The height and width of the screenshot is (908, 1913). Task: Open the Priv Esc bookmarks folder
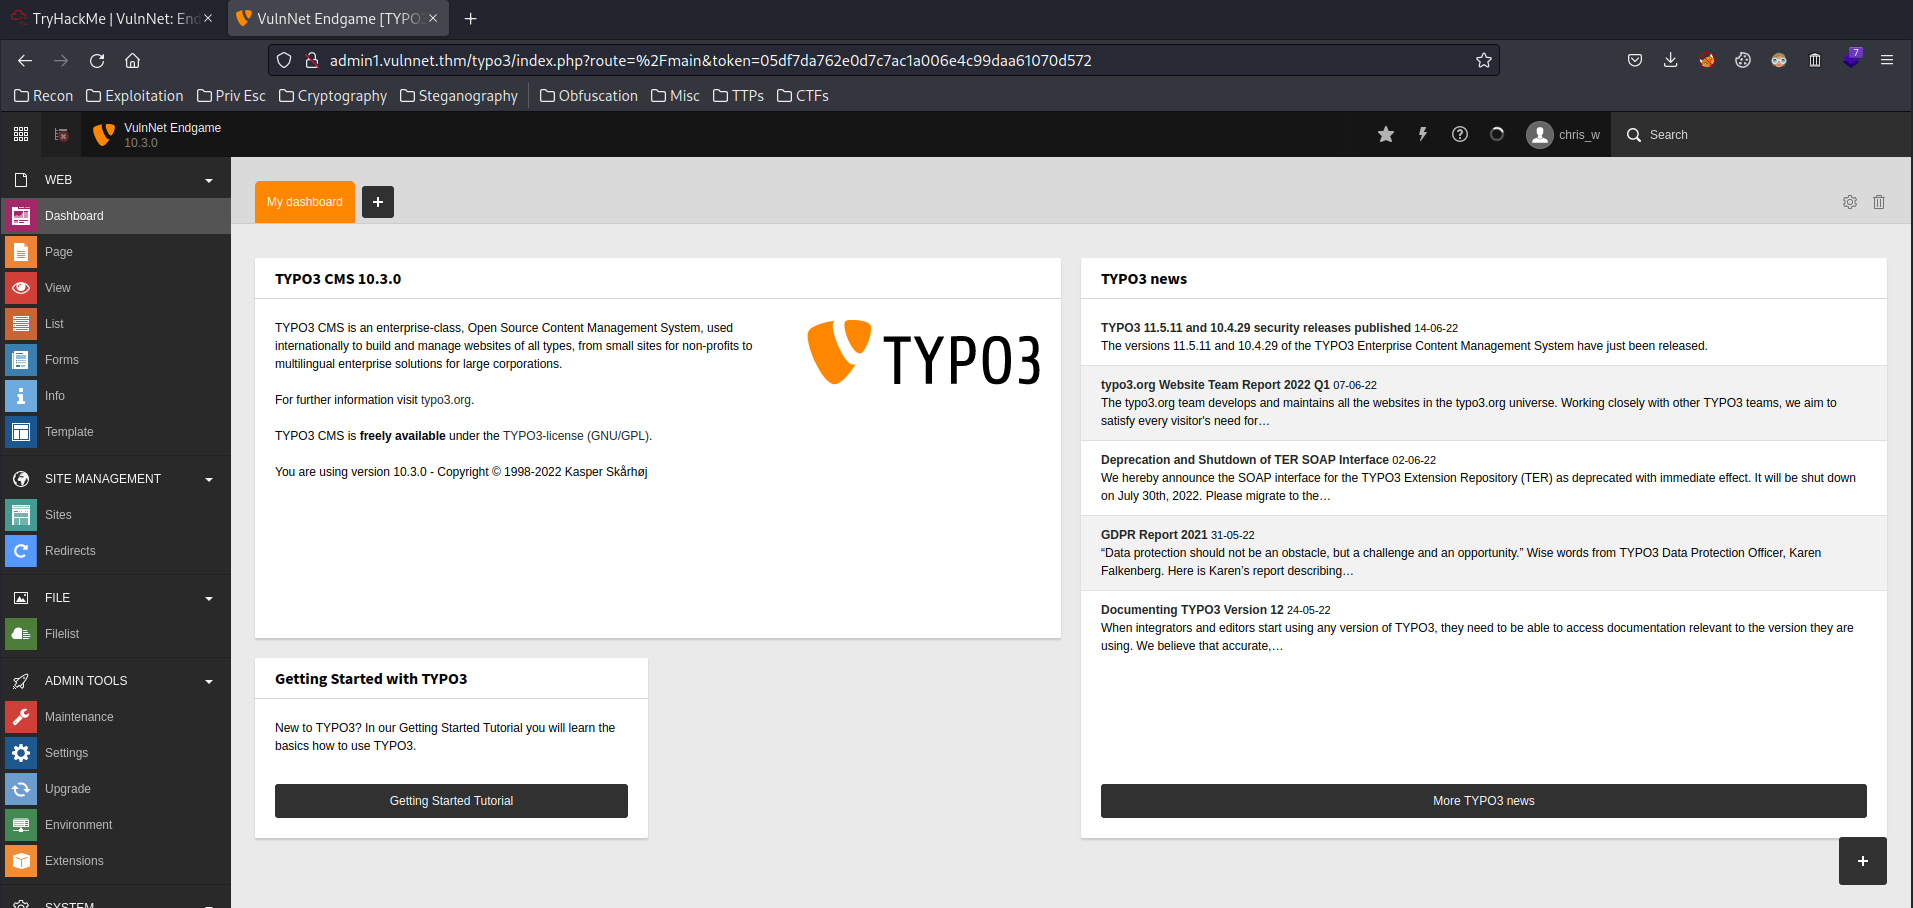click(x=231, y=96)
